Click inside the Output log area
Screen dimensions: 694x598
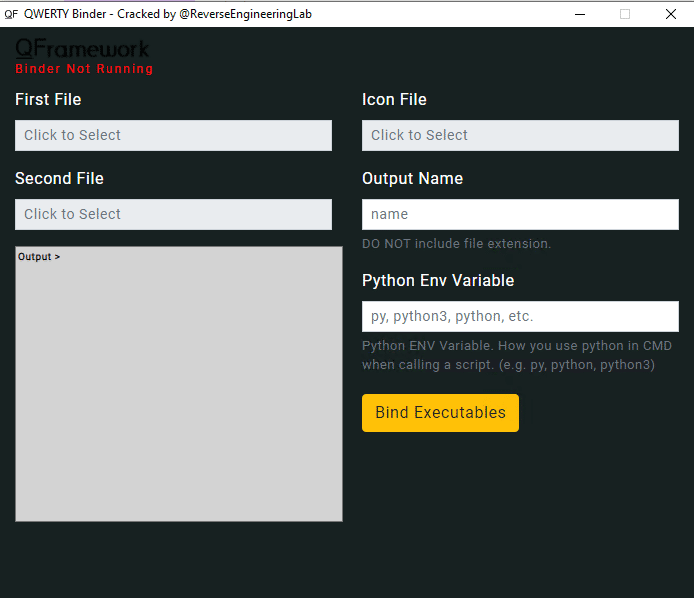[x=179, y=384]
